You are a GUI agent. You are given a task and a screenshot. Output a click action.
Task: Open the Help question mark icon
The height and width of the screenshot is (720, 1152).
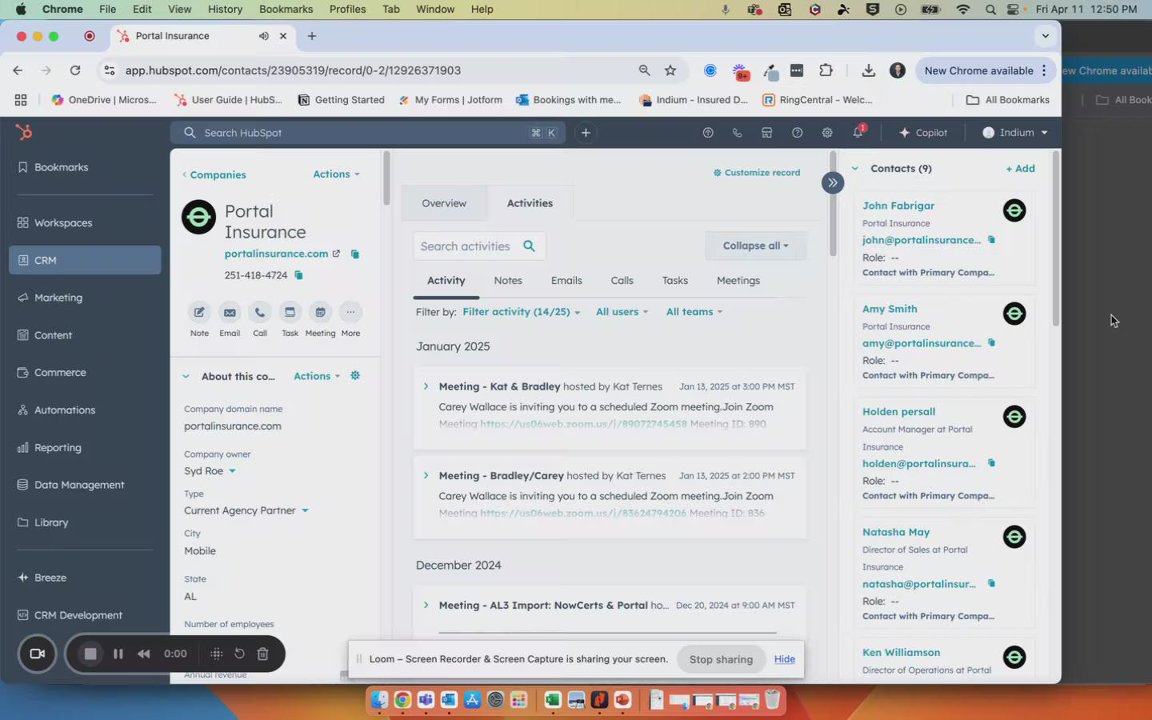(x=797, y=133)
